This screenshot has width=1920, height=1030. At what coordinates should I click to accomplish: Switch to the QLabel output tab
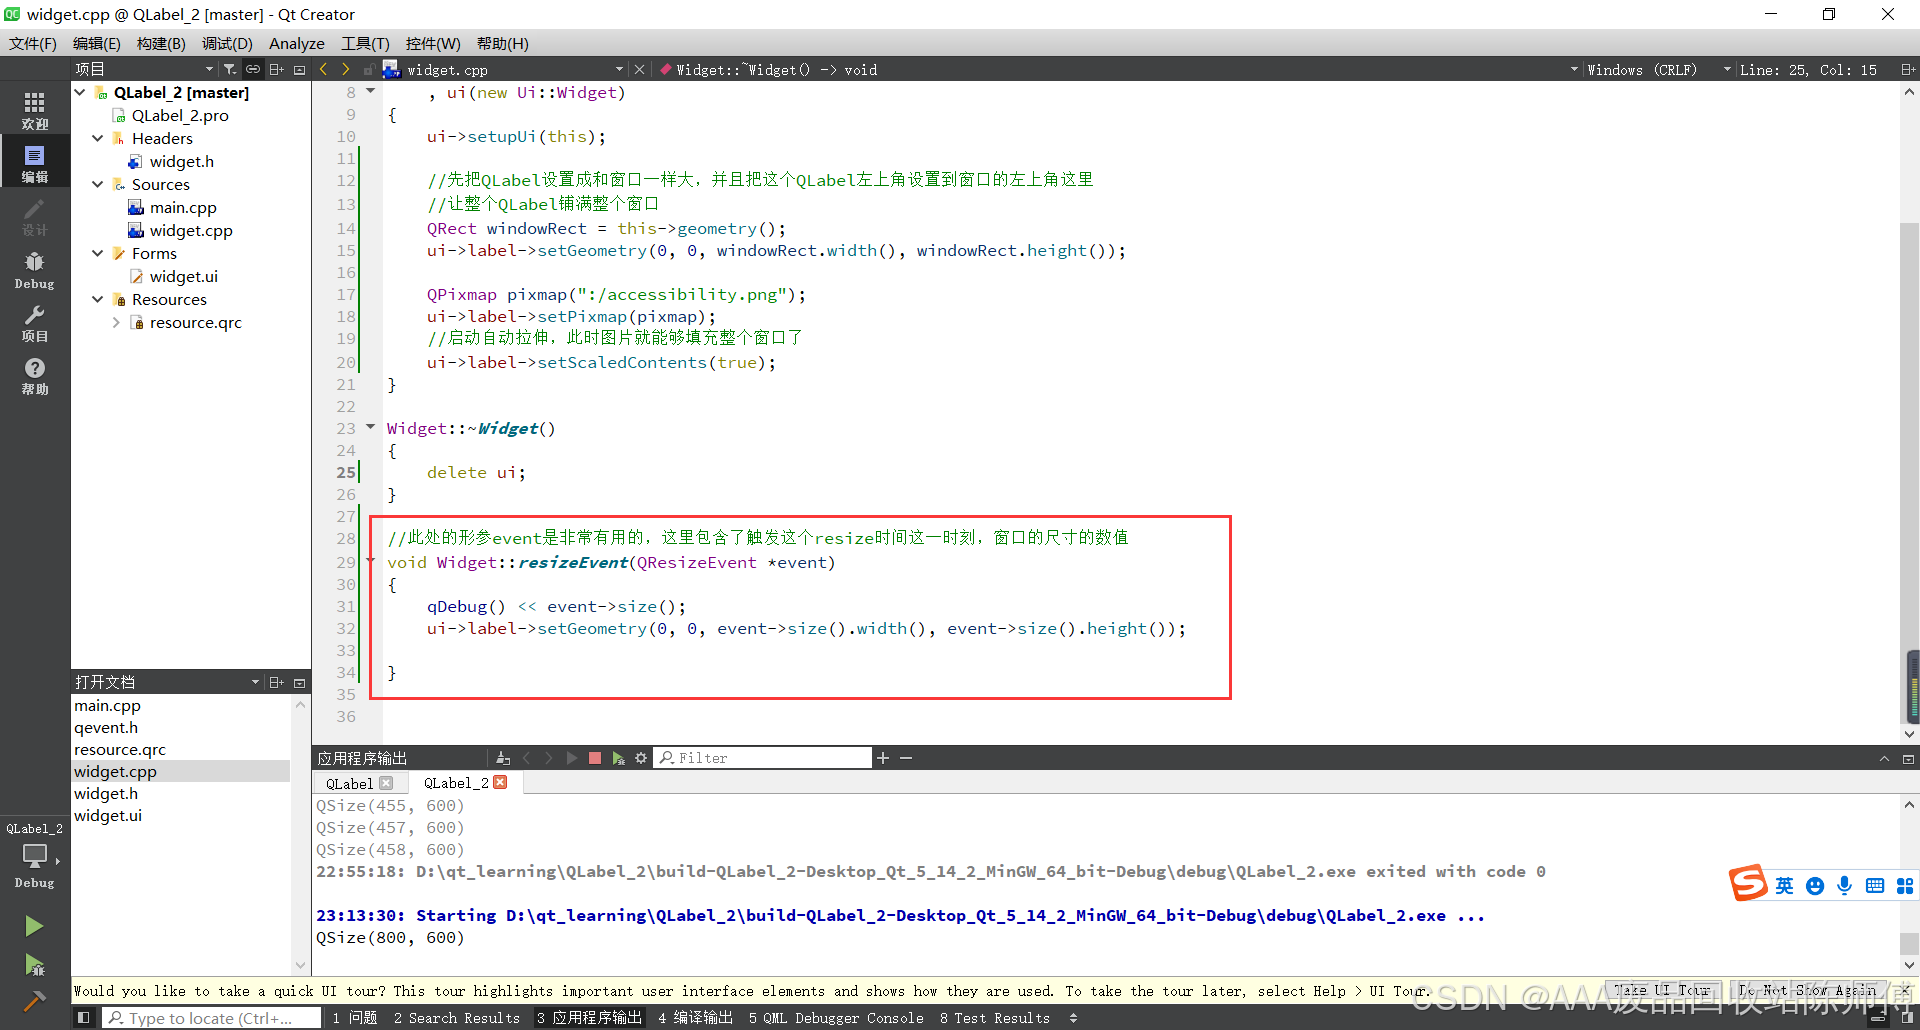click(349, 783)
